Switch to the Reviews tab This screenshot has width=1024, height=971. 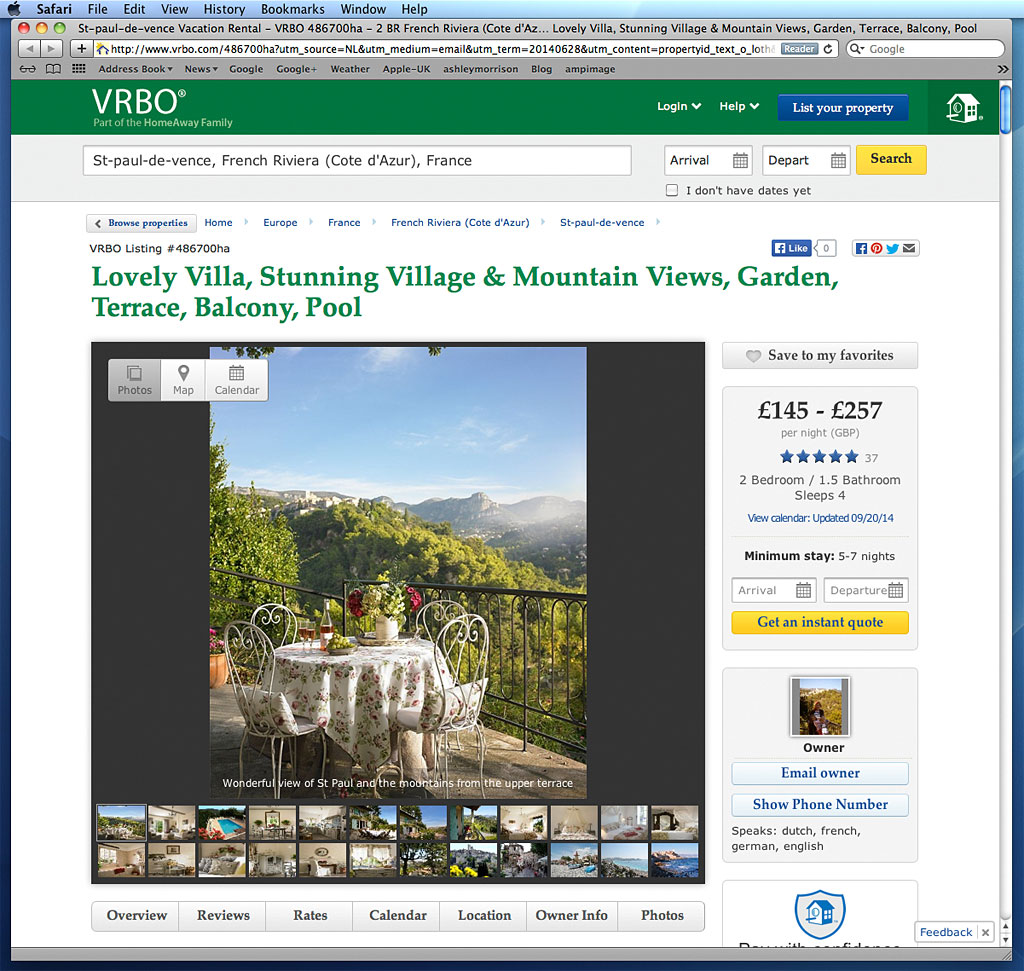click(x=222, y=915)
